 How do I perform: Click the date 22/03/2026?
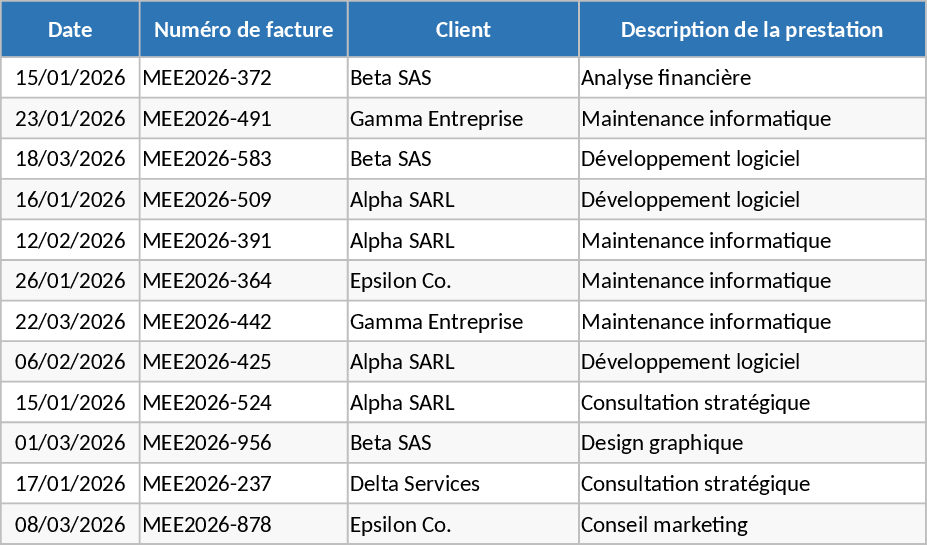pos(70,322)
